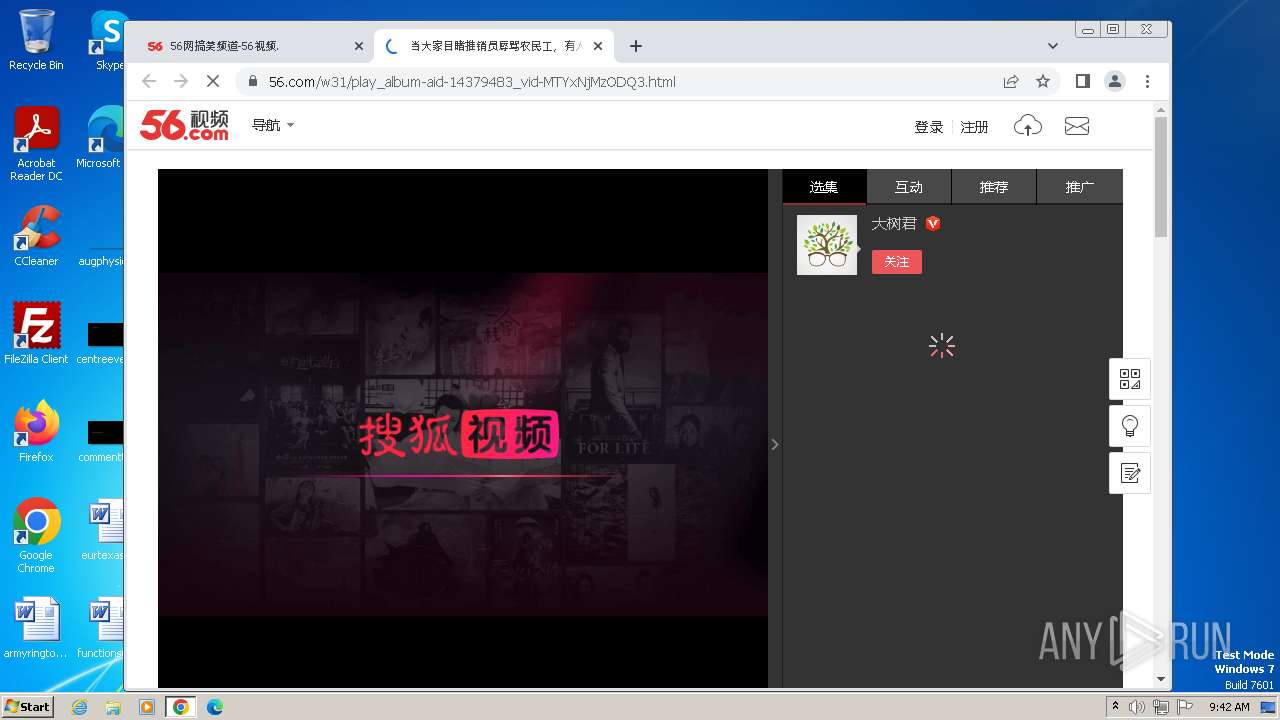Image resolution: width=1280 pixels, height=720 pixels.
Task: Click the 56.com logo
Action: 184,125
